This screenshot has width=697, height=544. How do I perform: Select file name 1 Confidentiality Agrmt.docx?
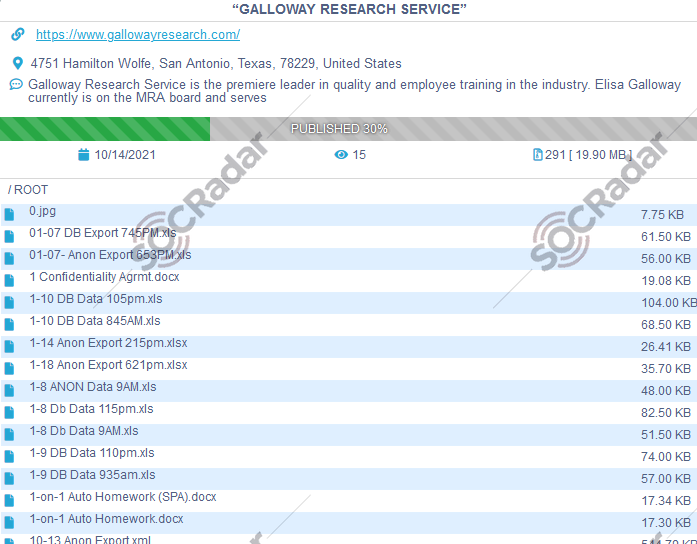[104, 277]
